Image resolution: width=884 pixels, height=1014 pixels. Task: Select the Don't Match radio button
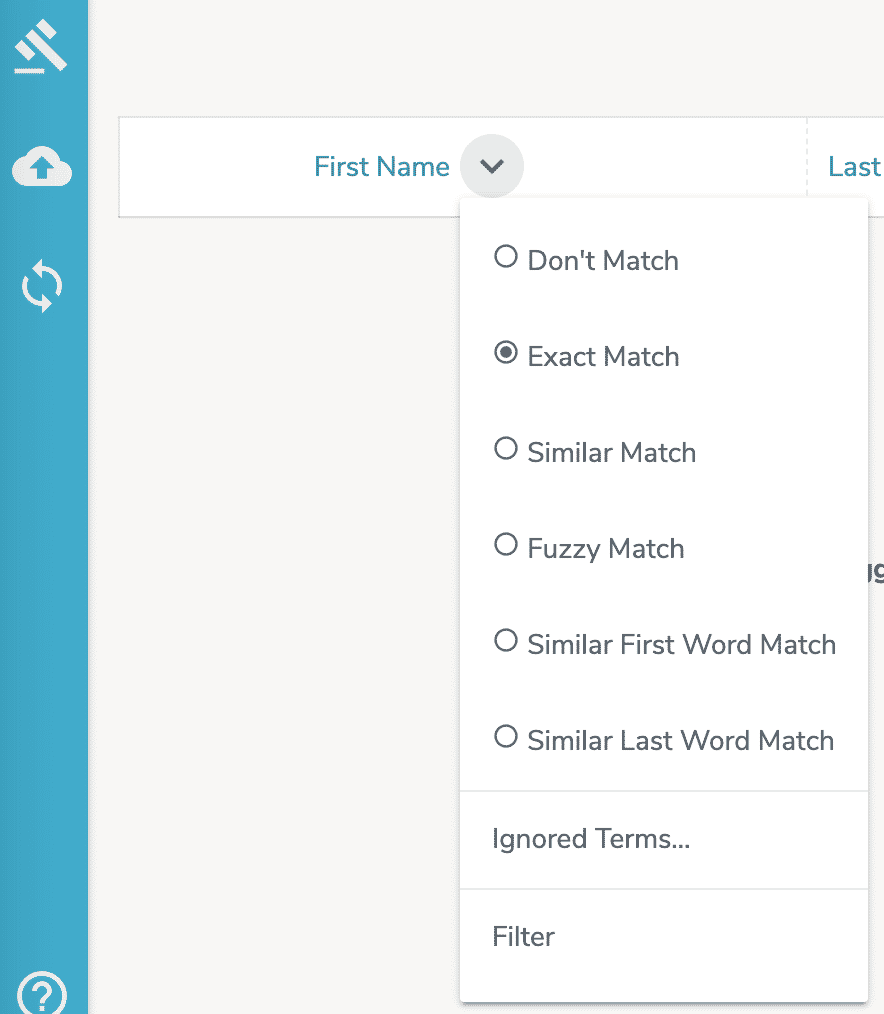point(506,257)
